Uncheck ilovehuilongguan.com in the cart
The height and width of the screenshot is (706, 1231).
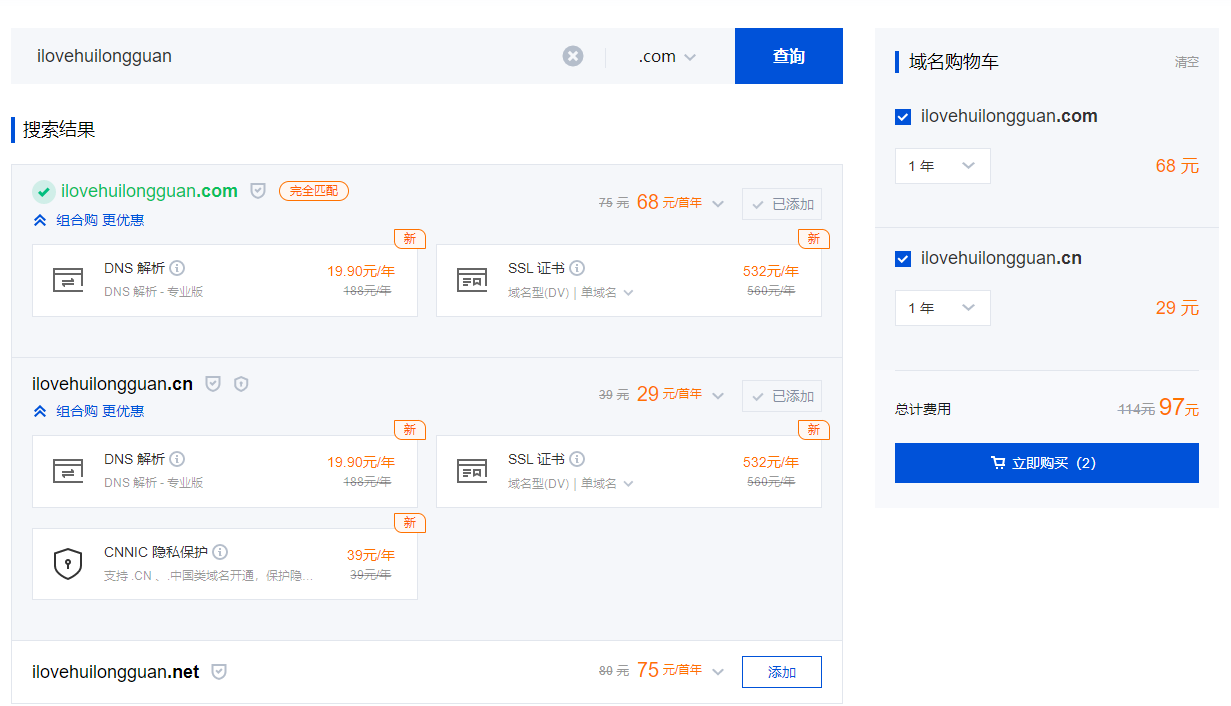(x=903, y=117)
